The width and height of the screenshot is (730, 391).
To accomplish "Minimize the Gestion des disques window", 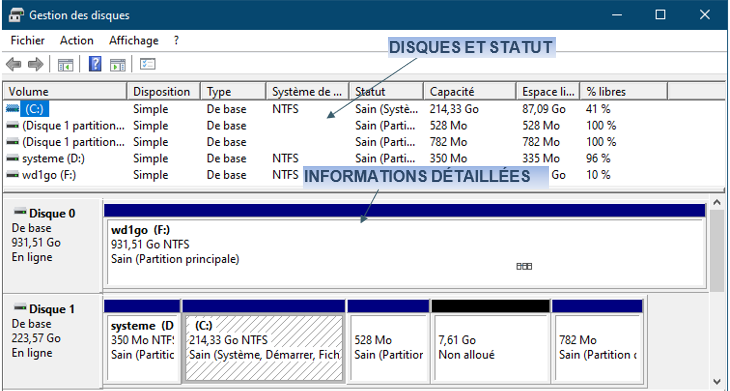I will (617, 15).
